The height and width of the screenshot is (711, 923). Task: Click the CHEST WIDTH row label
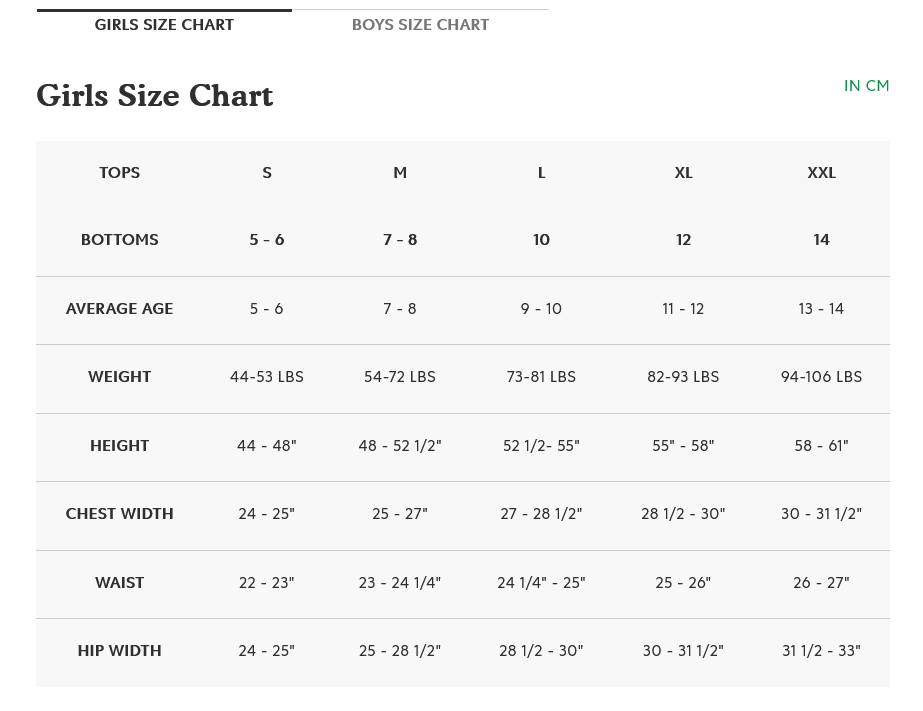119,514
